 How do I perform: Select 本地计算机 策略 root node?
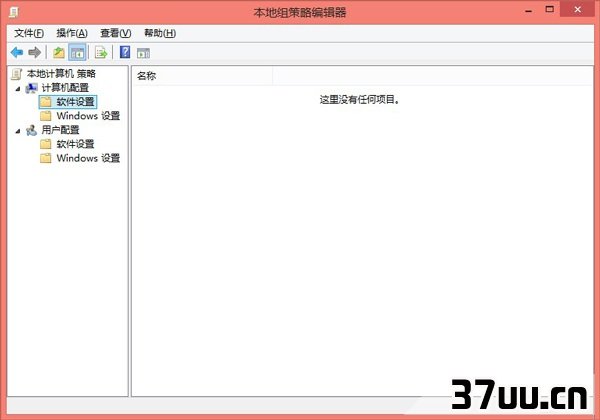(61, 73)
